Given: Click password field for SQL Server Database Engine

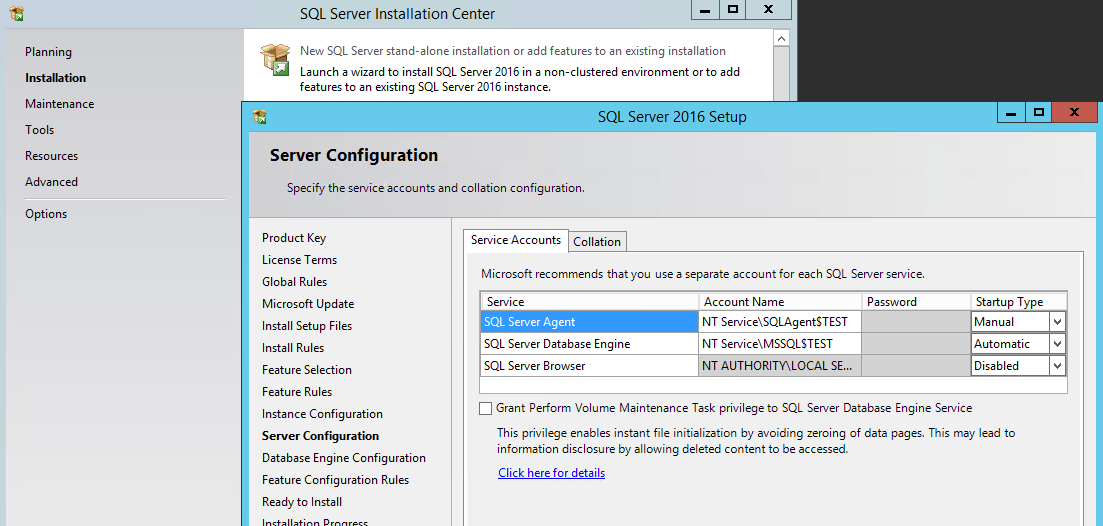Looking at the screenshot, I should click(917, 344).
